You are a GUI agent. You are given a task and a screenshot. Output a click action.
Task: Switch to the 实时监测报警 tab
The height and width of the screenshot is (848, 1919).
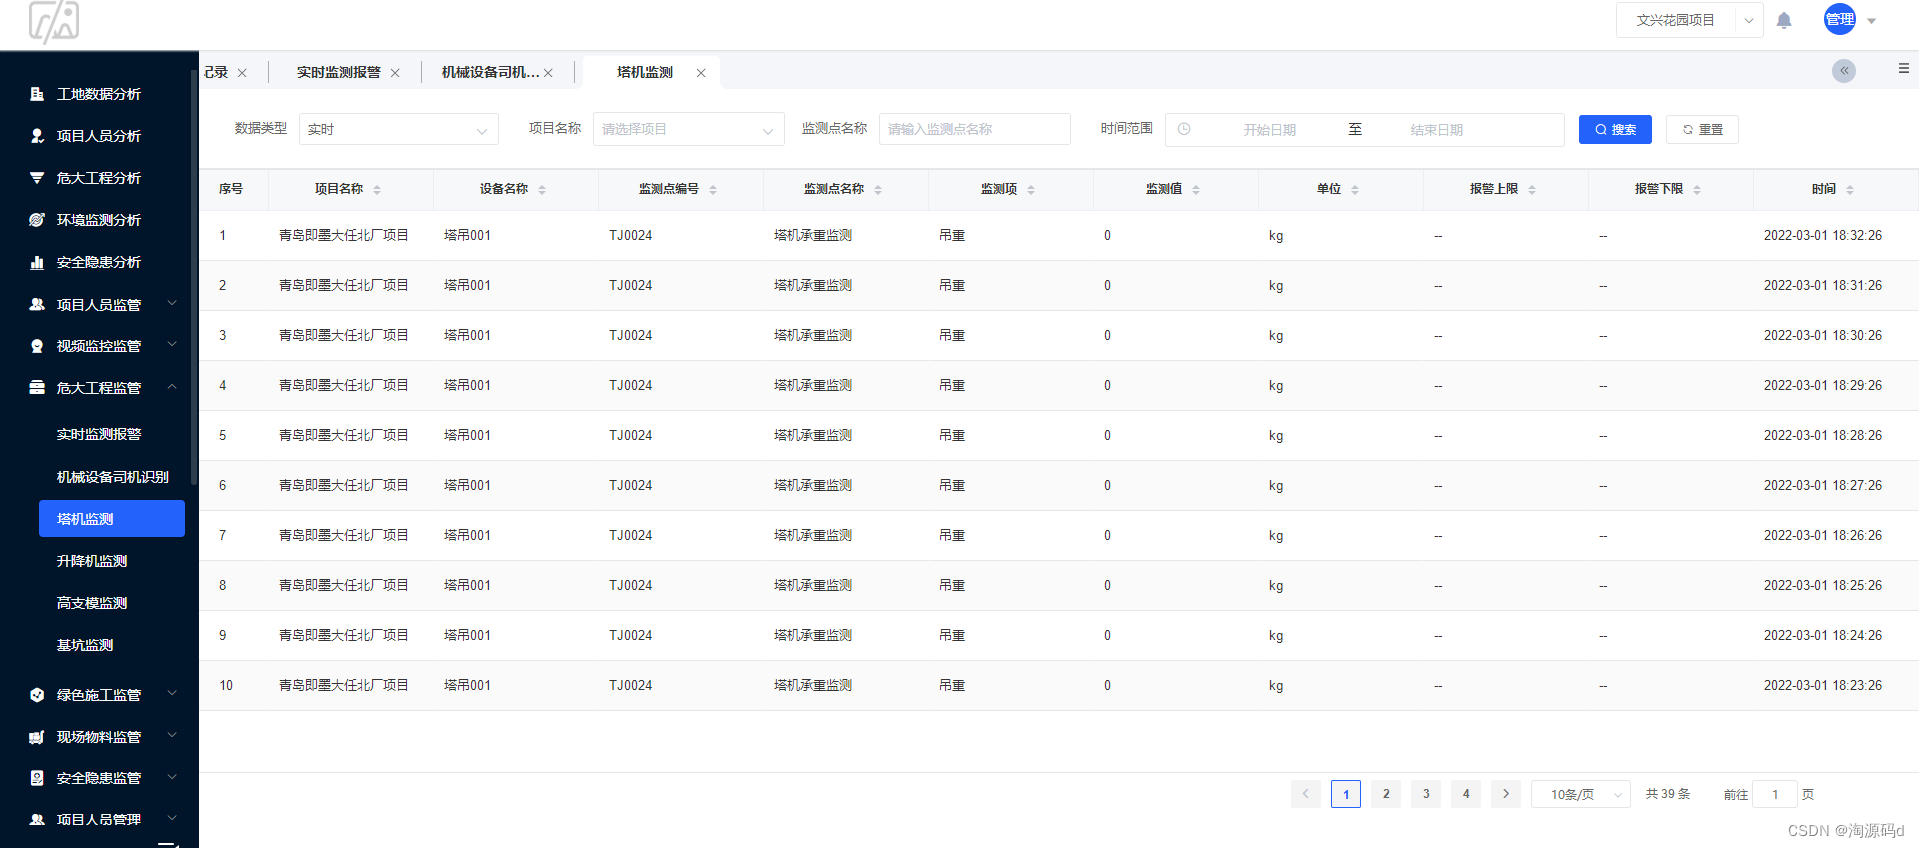339,72
